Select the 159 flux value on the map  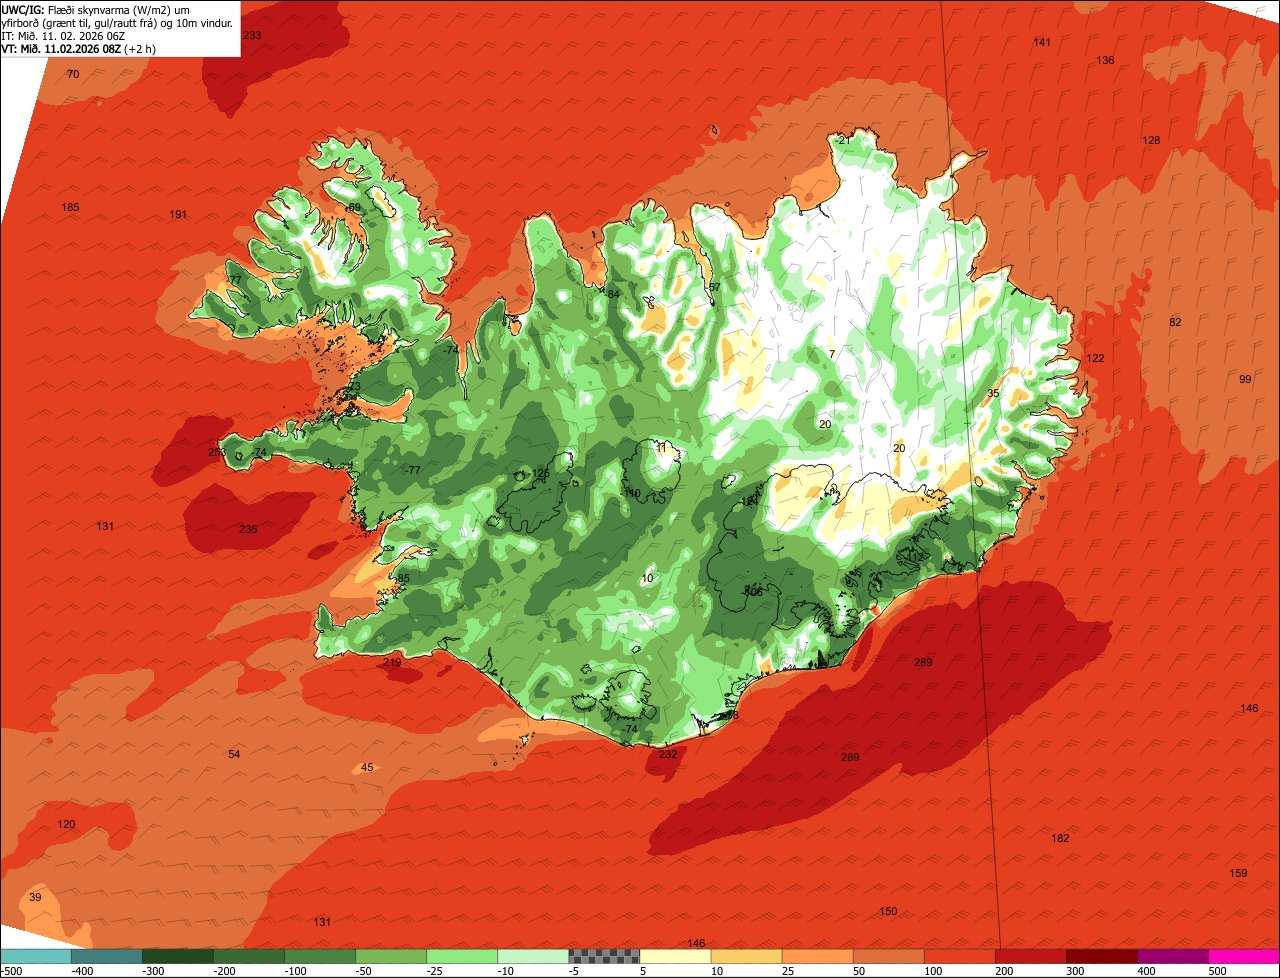point(1238,873)
